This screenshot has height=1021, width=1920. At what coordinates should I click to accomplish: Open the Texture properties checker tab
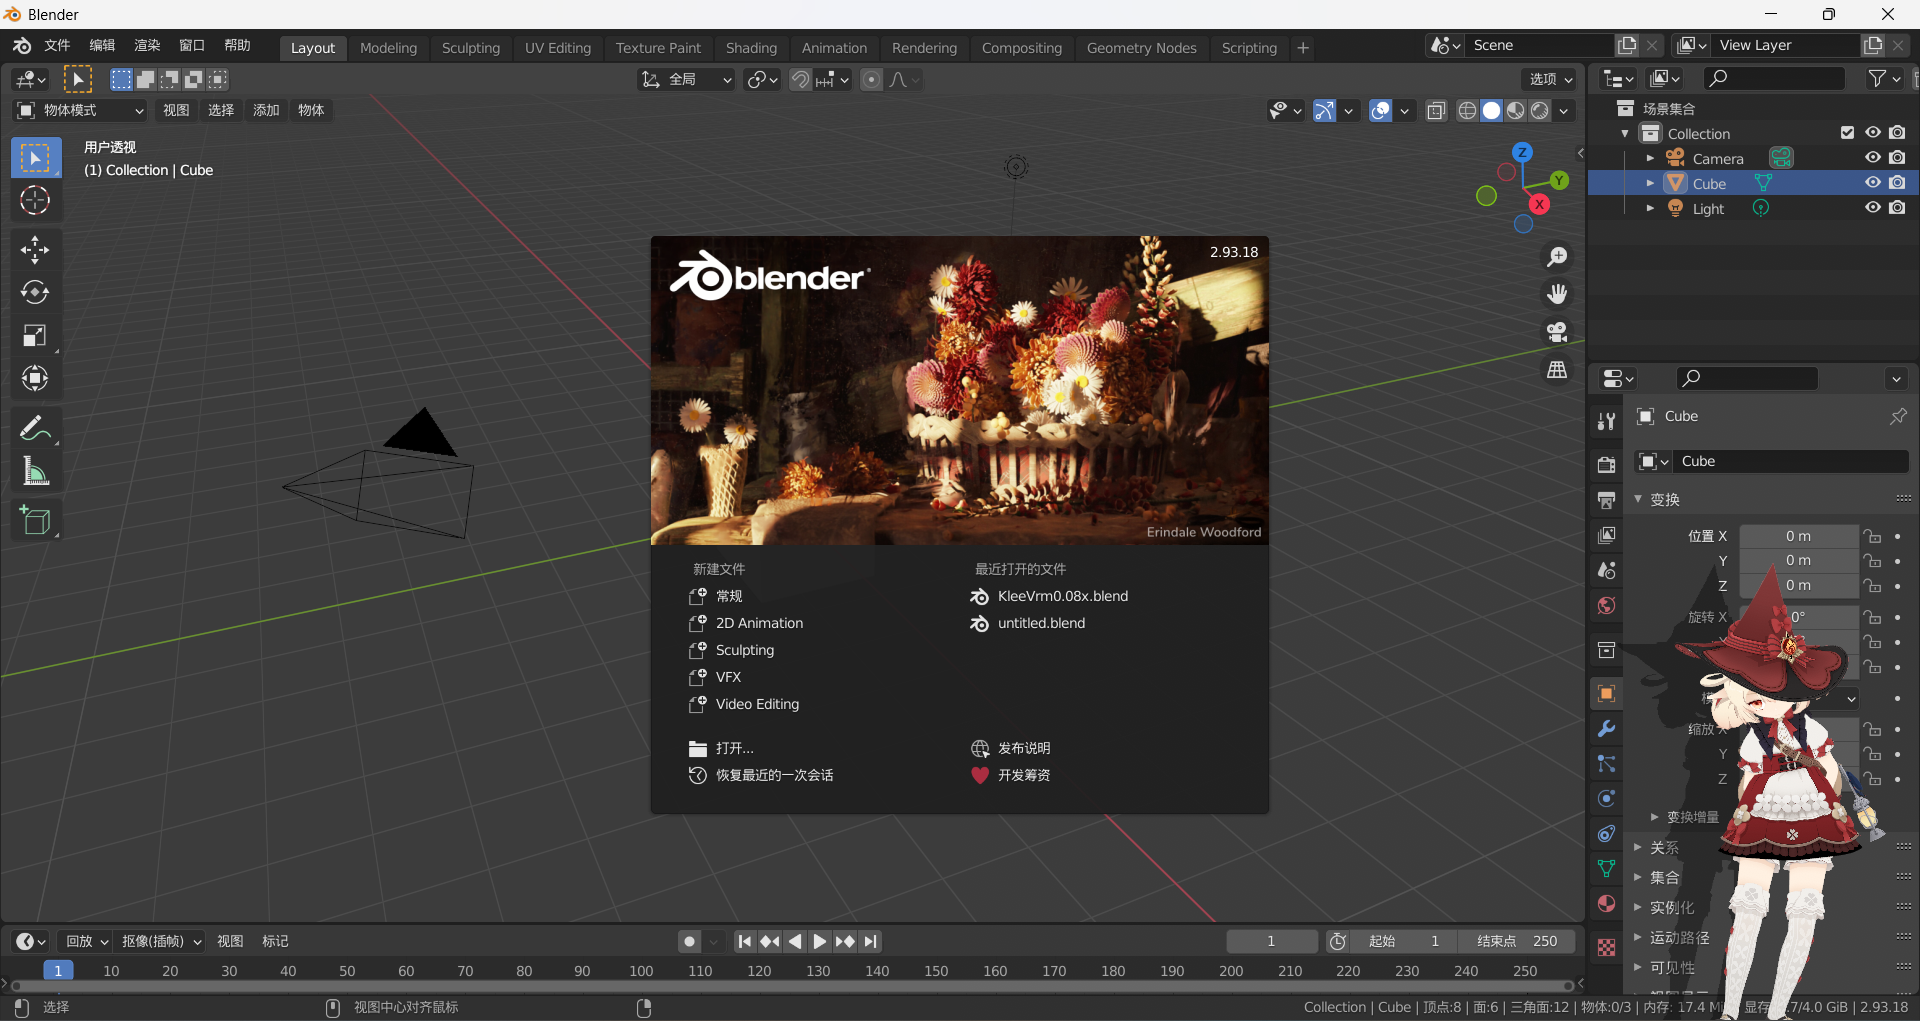[x=1606, y=947]
